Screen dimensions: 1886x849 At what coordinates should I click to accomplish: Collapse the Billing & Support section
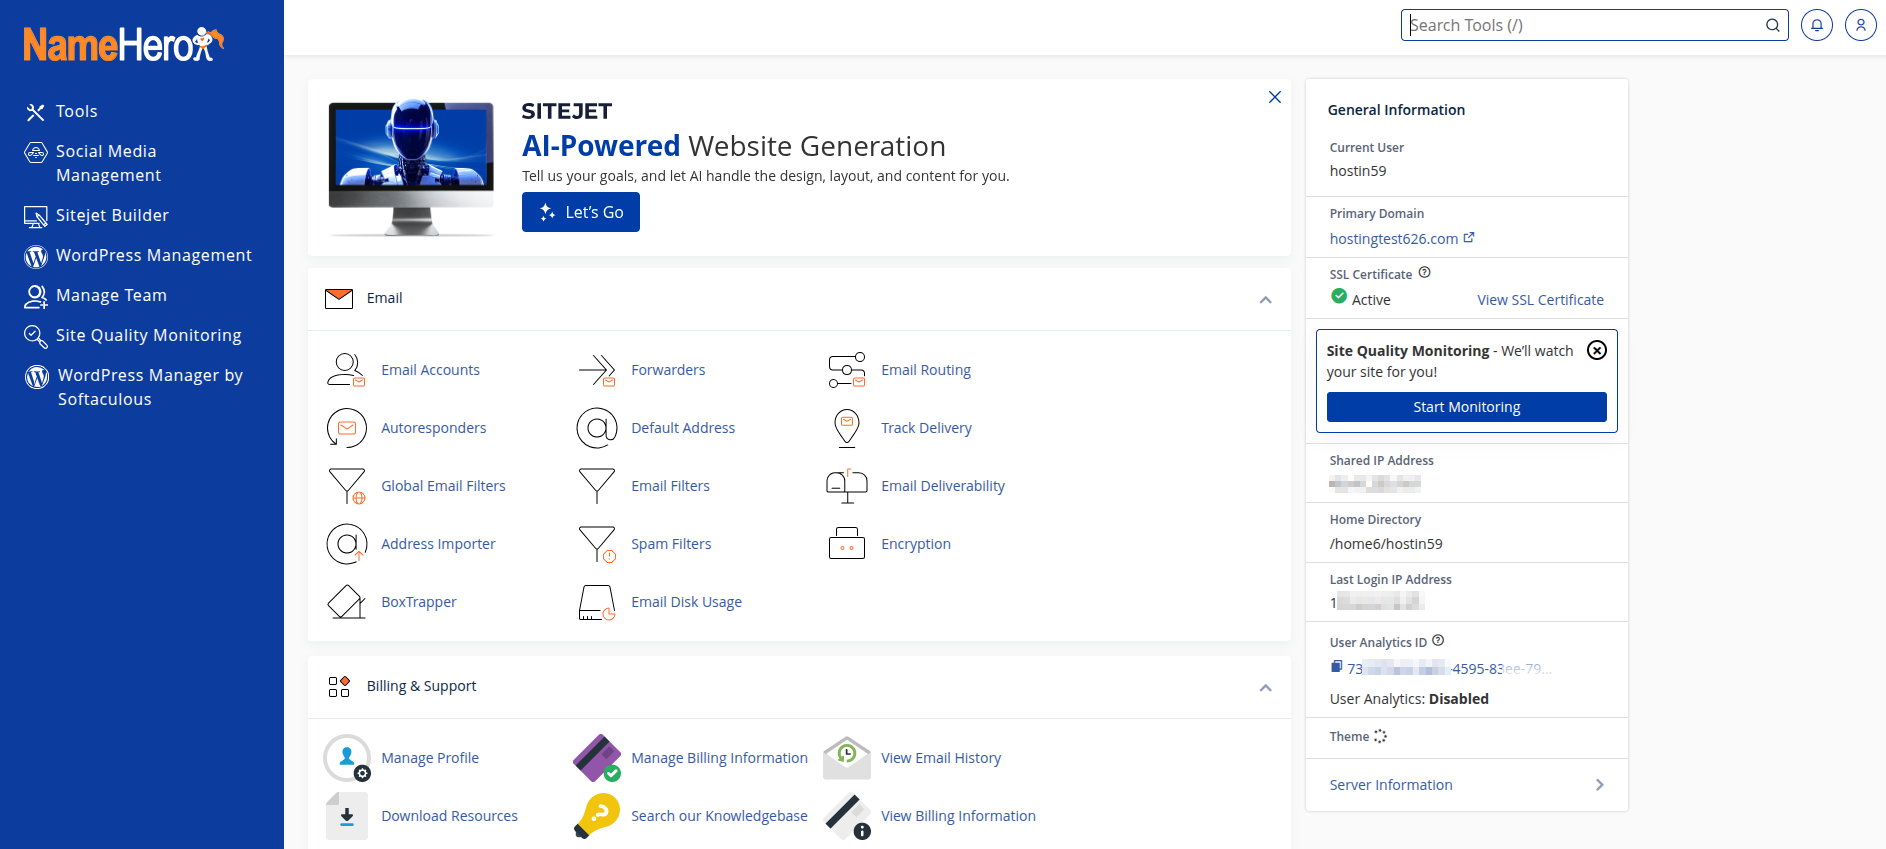click(x=1265, y=687)
